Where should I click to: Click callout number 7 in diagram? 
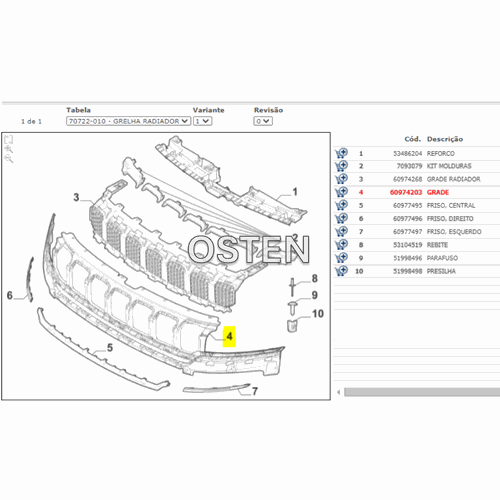tap(255, 391)
